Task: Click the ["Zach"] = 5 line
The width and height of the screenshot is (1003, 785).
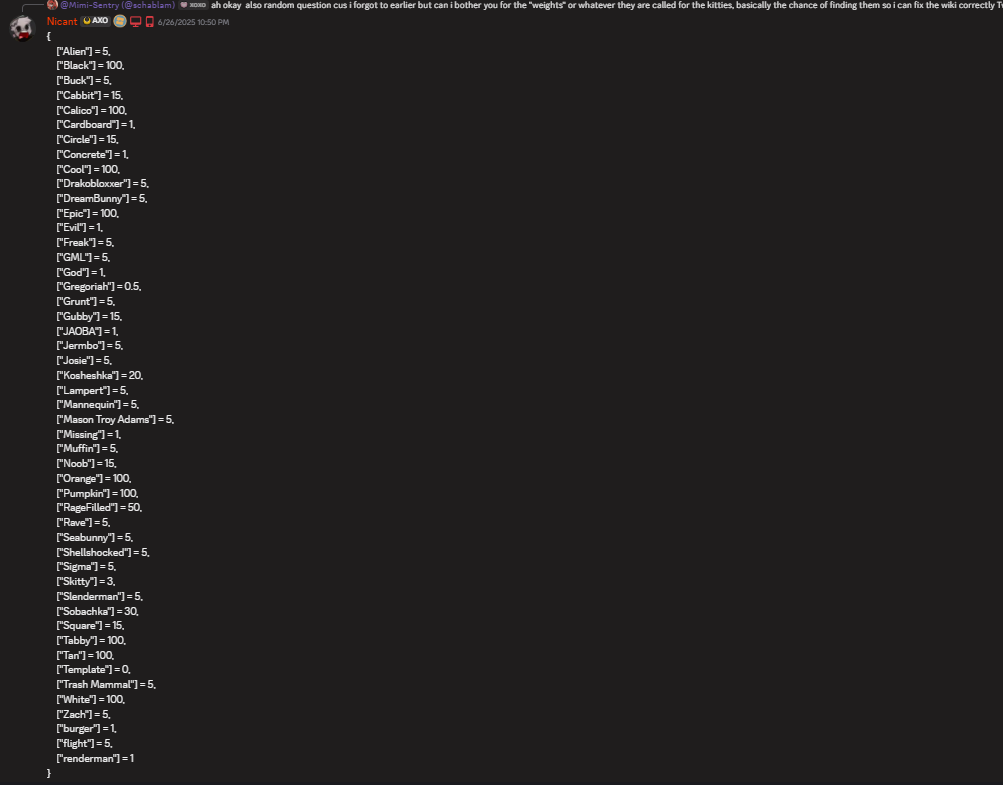Action: pyautogui.click(x=83, y=715)
